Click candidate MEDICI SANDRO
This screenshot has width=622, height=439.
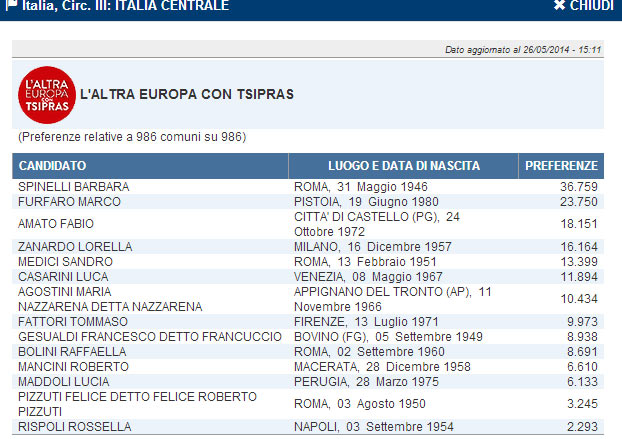point(54,262)
